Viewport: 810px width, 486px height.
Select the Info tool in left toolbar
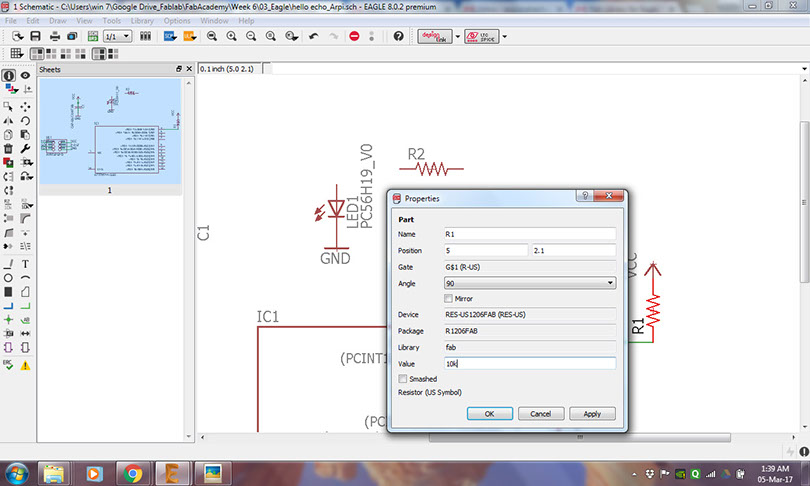tap(9, 75)
